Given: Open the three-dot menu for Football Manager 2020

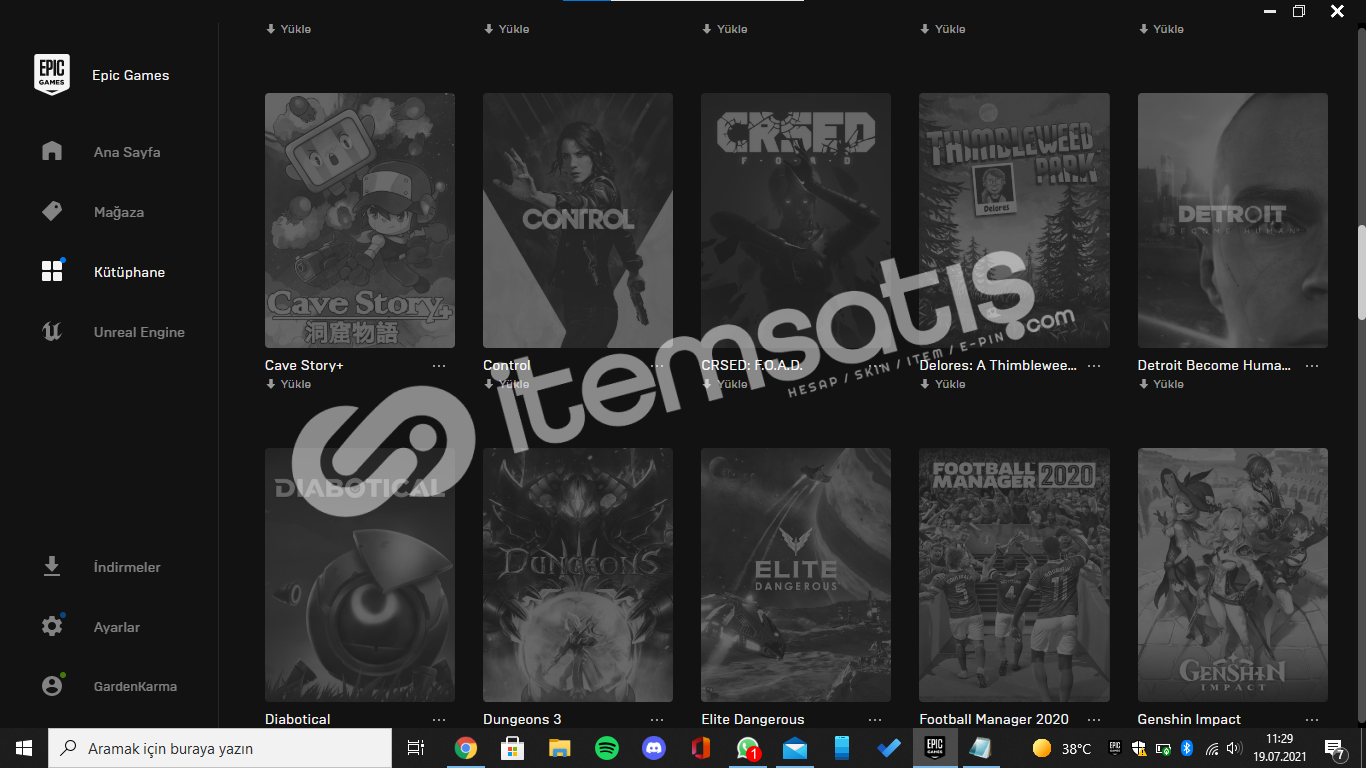Looking at the screenshot, I should tap(1094, 720).
